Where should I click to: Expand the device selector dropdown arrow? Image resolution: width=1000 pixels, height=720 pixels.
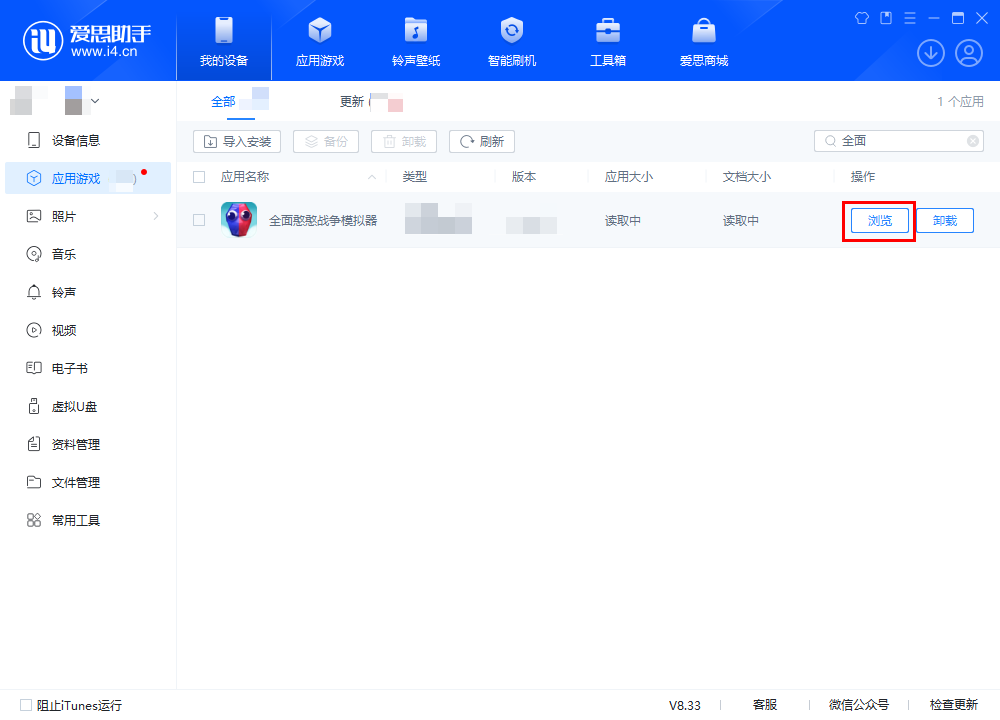click(95, 101)
